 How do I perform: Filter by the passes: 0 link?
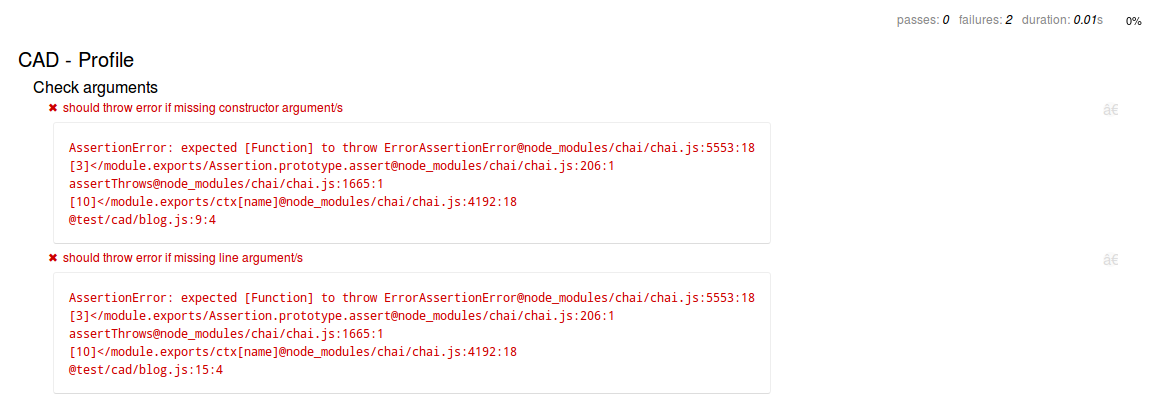pos(923,20)
